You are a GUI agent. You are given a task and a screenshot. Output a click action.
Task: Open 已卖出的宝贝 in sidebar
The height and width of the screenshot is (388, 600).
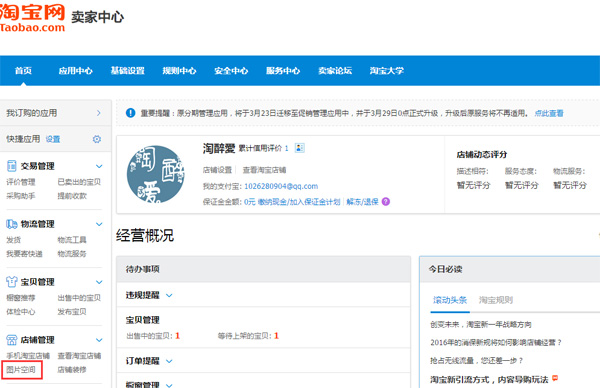coord(79,182)
